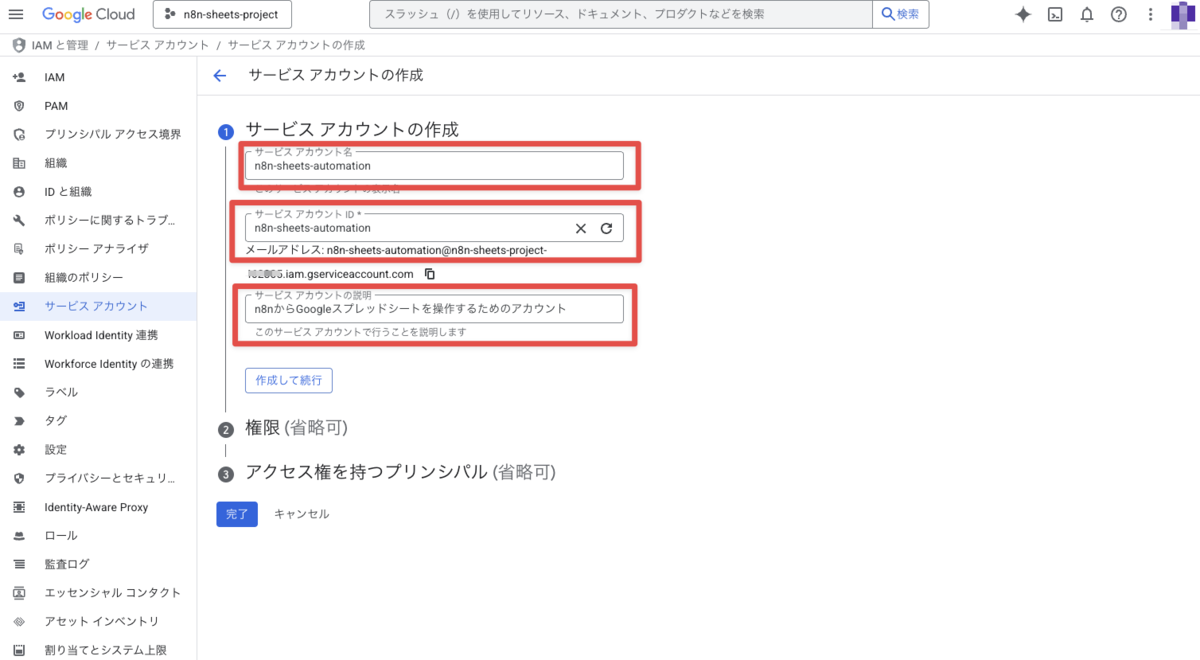The image size is (1200, 660).
Task: Open PAM in the sidebar
Action: pos(98,105)
